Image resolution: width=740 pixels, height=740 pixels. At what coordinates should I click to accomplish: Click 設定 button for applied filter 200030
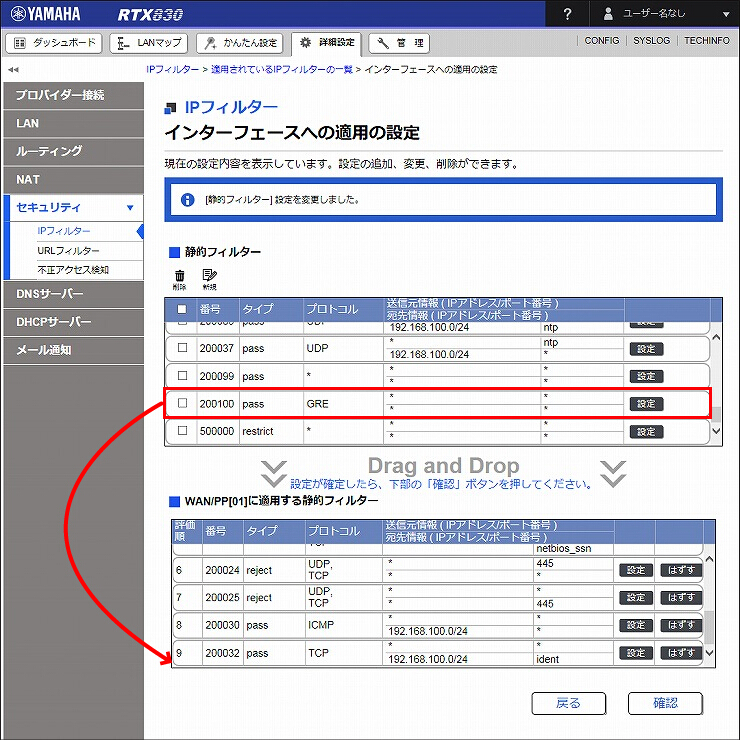point(636,625)
